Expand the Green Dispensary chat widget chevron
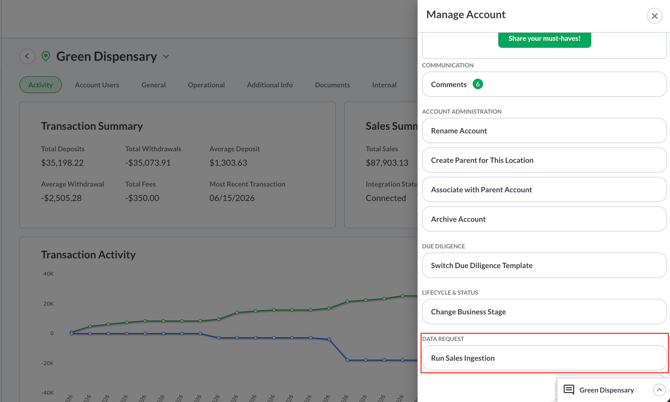 659,390
